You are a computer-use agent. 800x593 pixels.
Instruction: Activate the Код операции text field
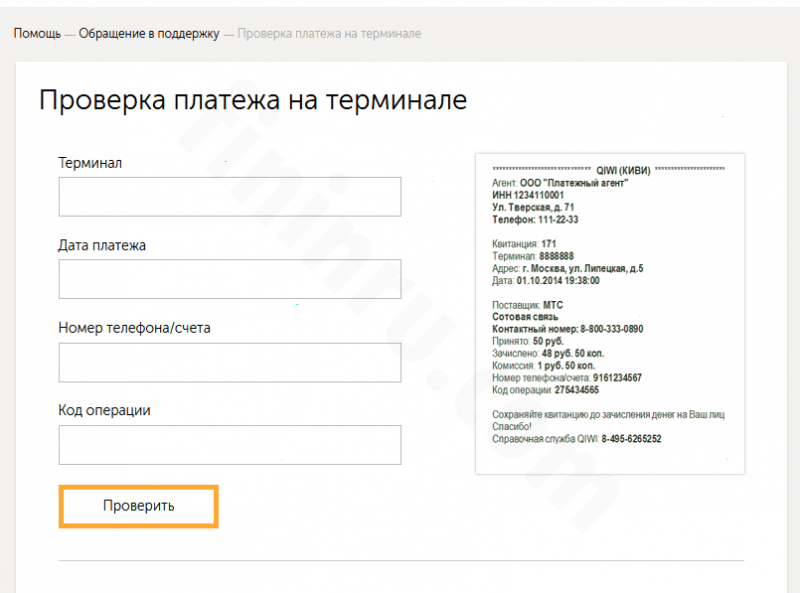[230, 445]
